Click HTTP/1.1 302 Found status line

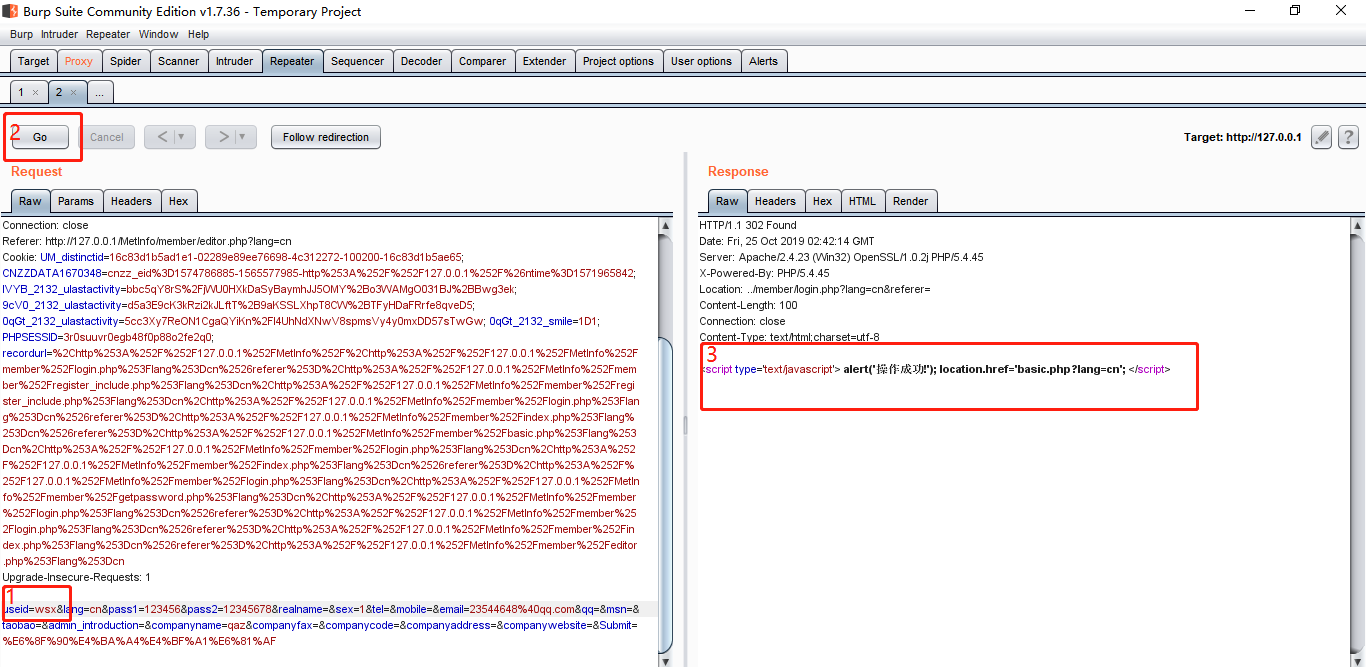tap(748, 225)
